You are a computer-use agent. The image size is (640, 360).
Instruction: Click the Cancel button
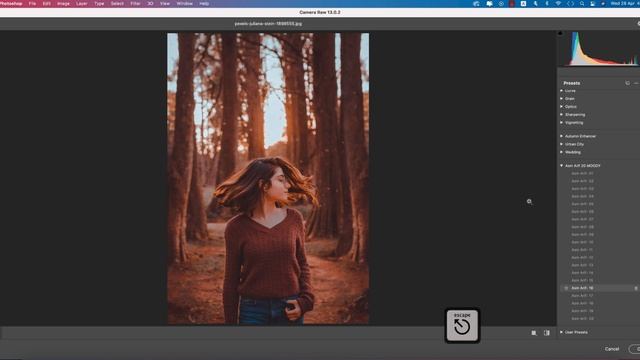coord(612,349)
